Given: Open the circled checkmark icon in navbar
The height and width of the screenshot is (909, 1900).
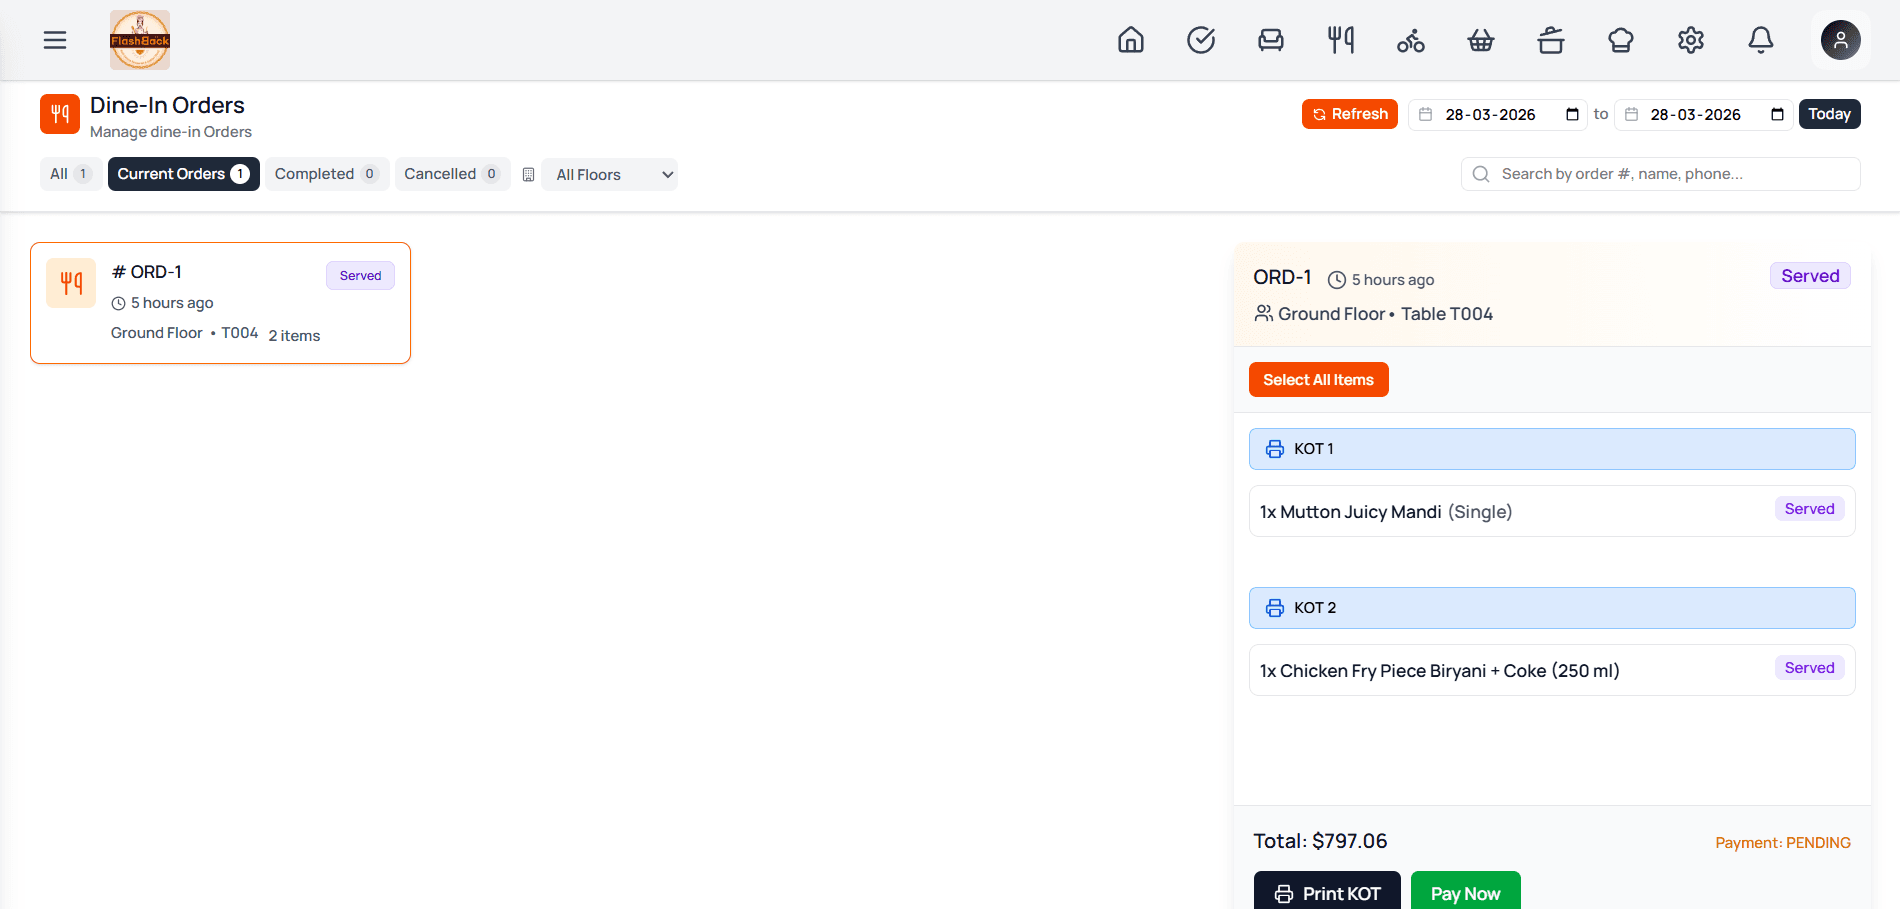Looking at the screenshot, I should [x=1201, y=40].
